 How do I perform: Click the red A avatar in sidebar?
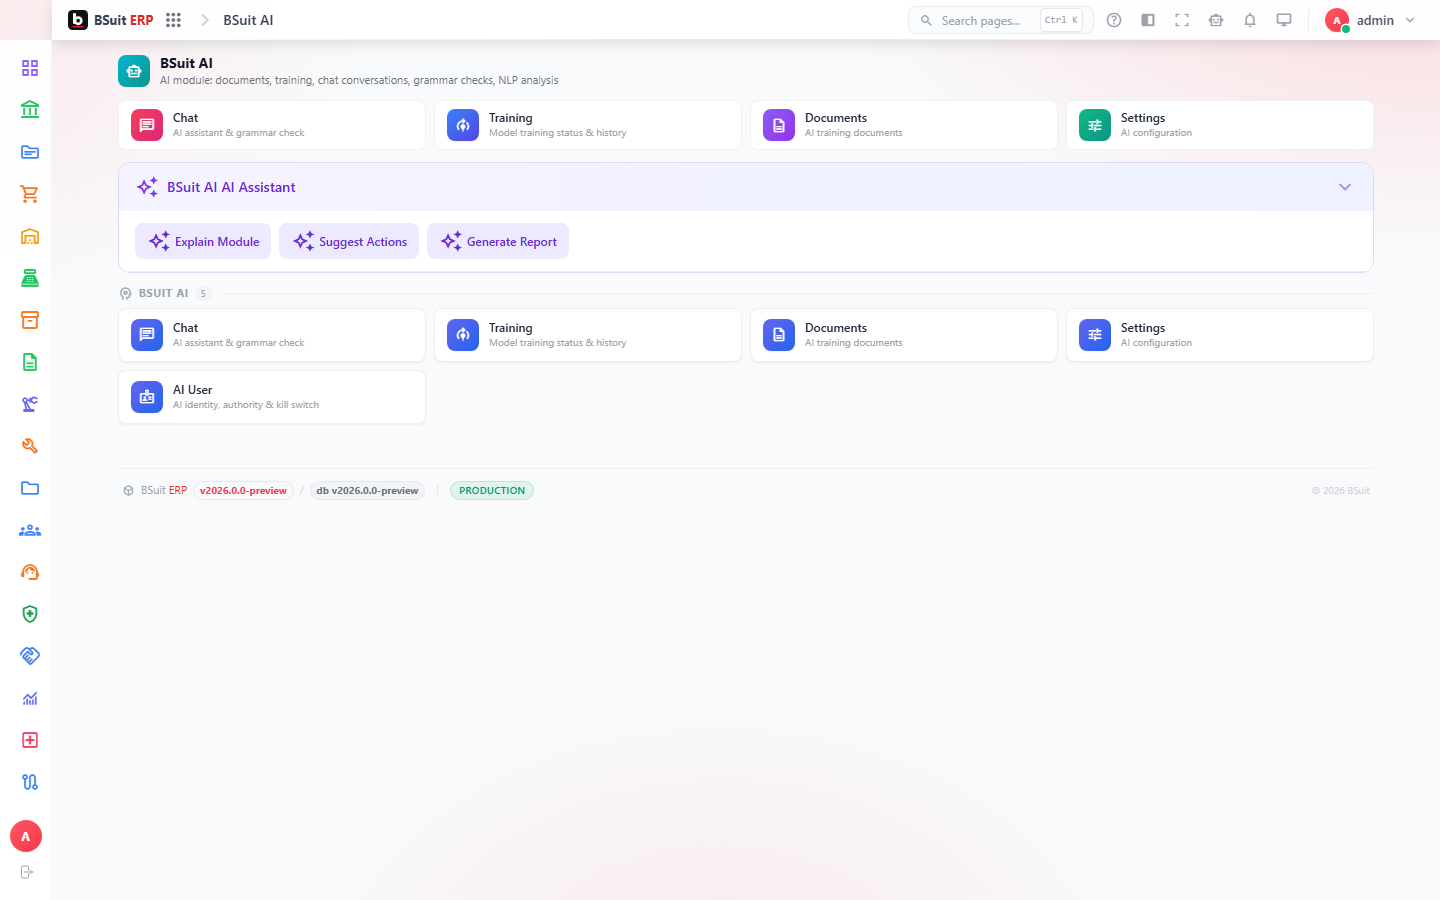[26, 836]
